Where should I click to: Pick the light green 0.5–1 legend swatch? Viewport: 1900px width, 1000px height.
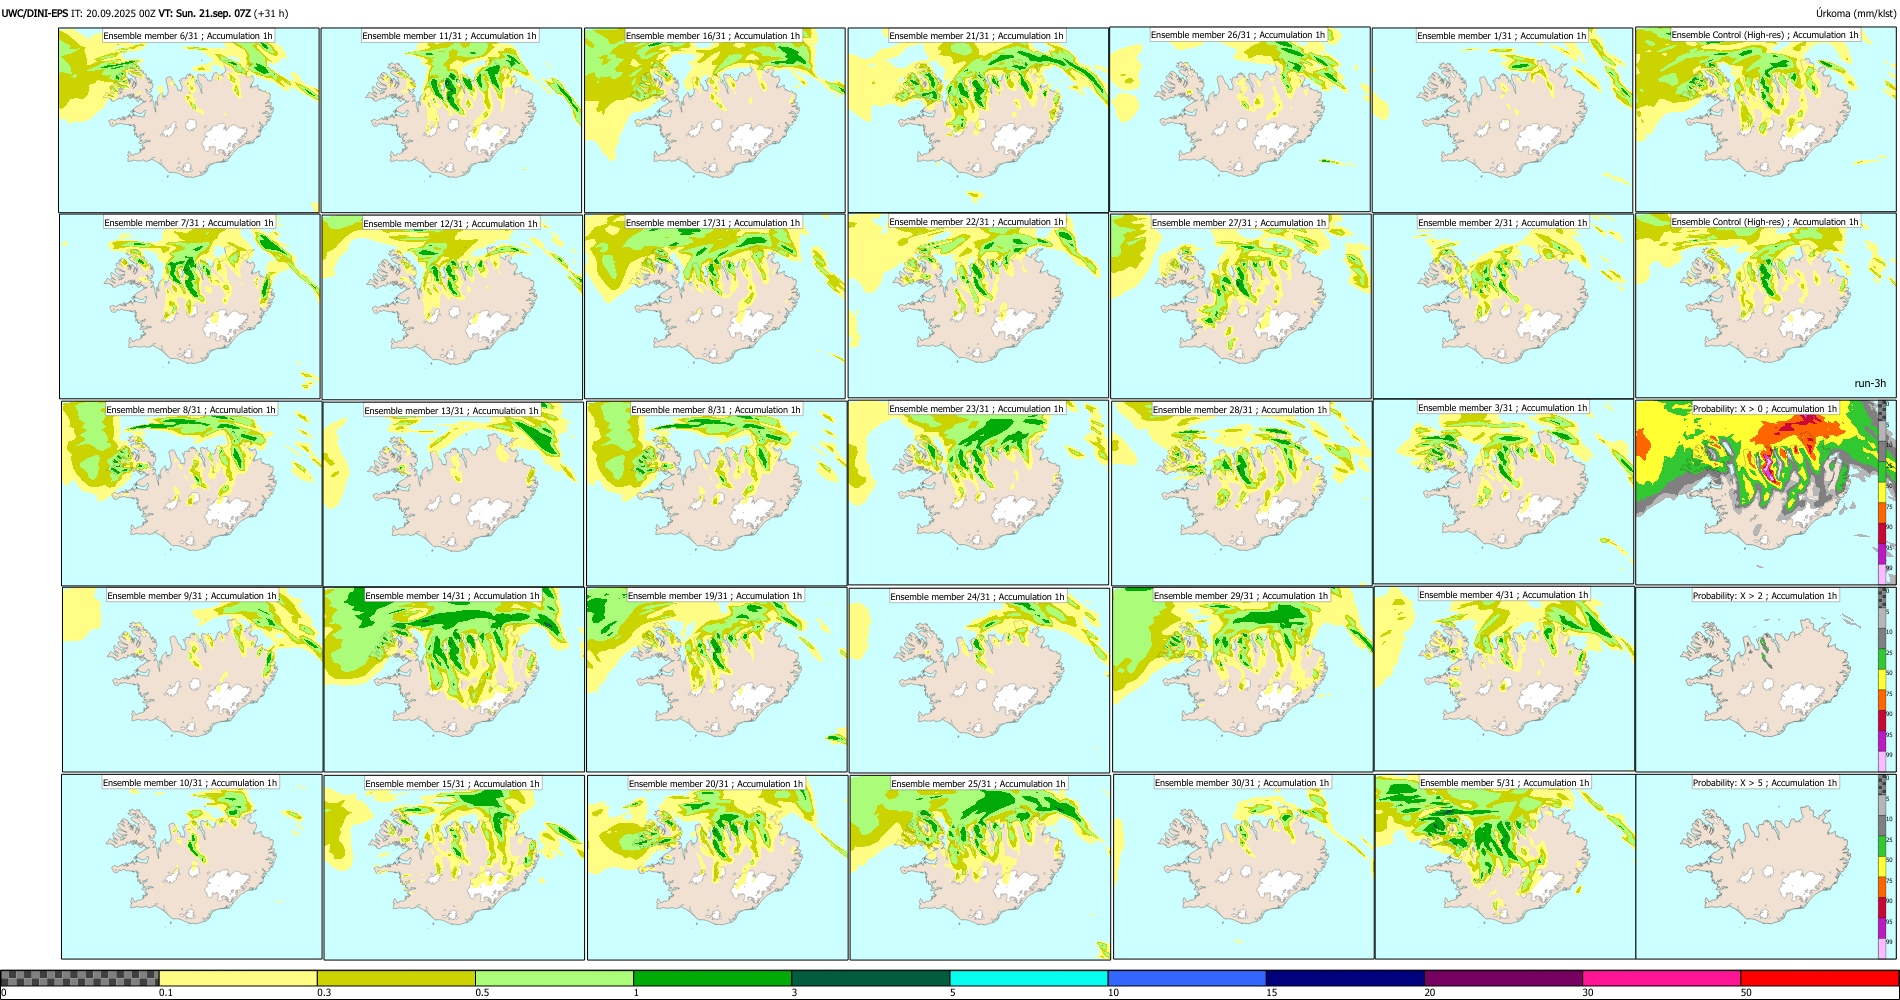point(554,978)
